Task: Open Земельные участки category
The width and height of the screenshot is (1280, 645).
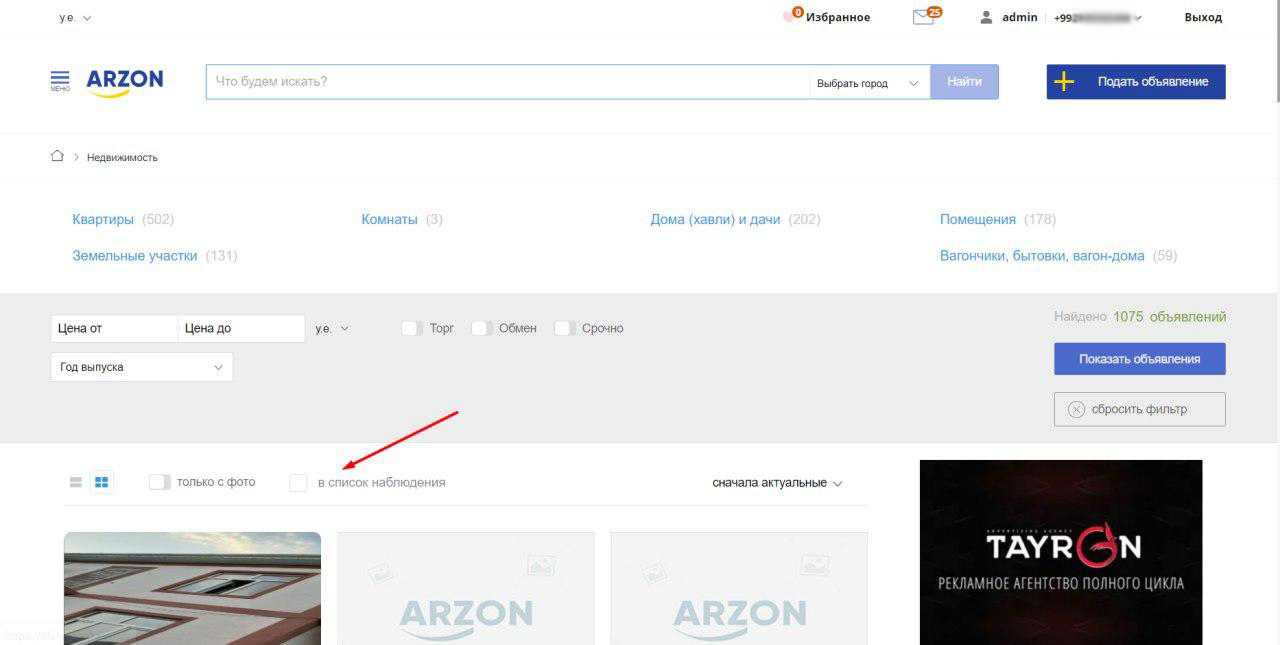Action: click(x=134, y=255)
